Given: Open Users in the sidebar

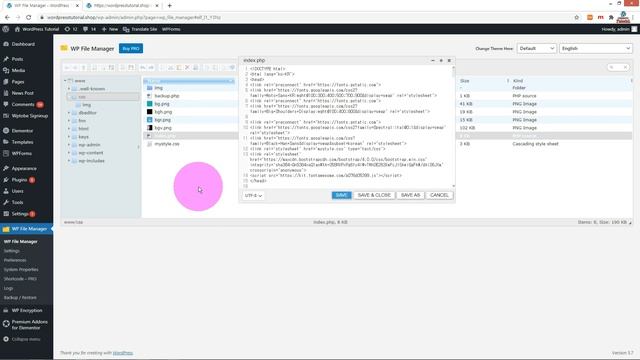Looking at the screenshot, I should click(17, 191).
